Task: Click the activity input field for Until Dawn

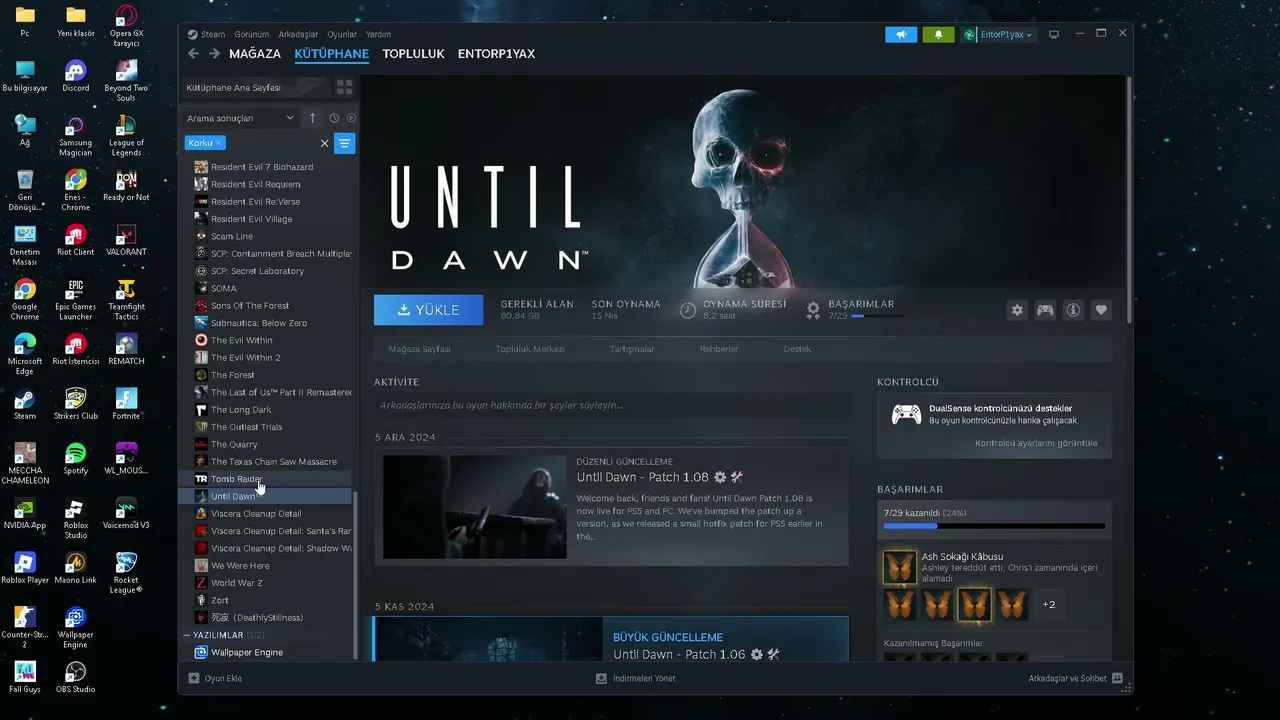Action: 611,405
